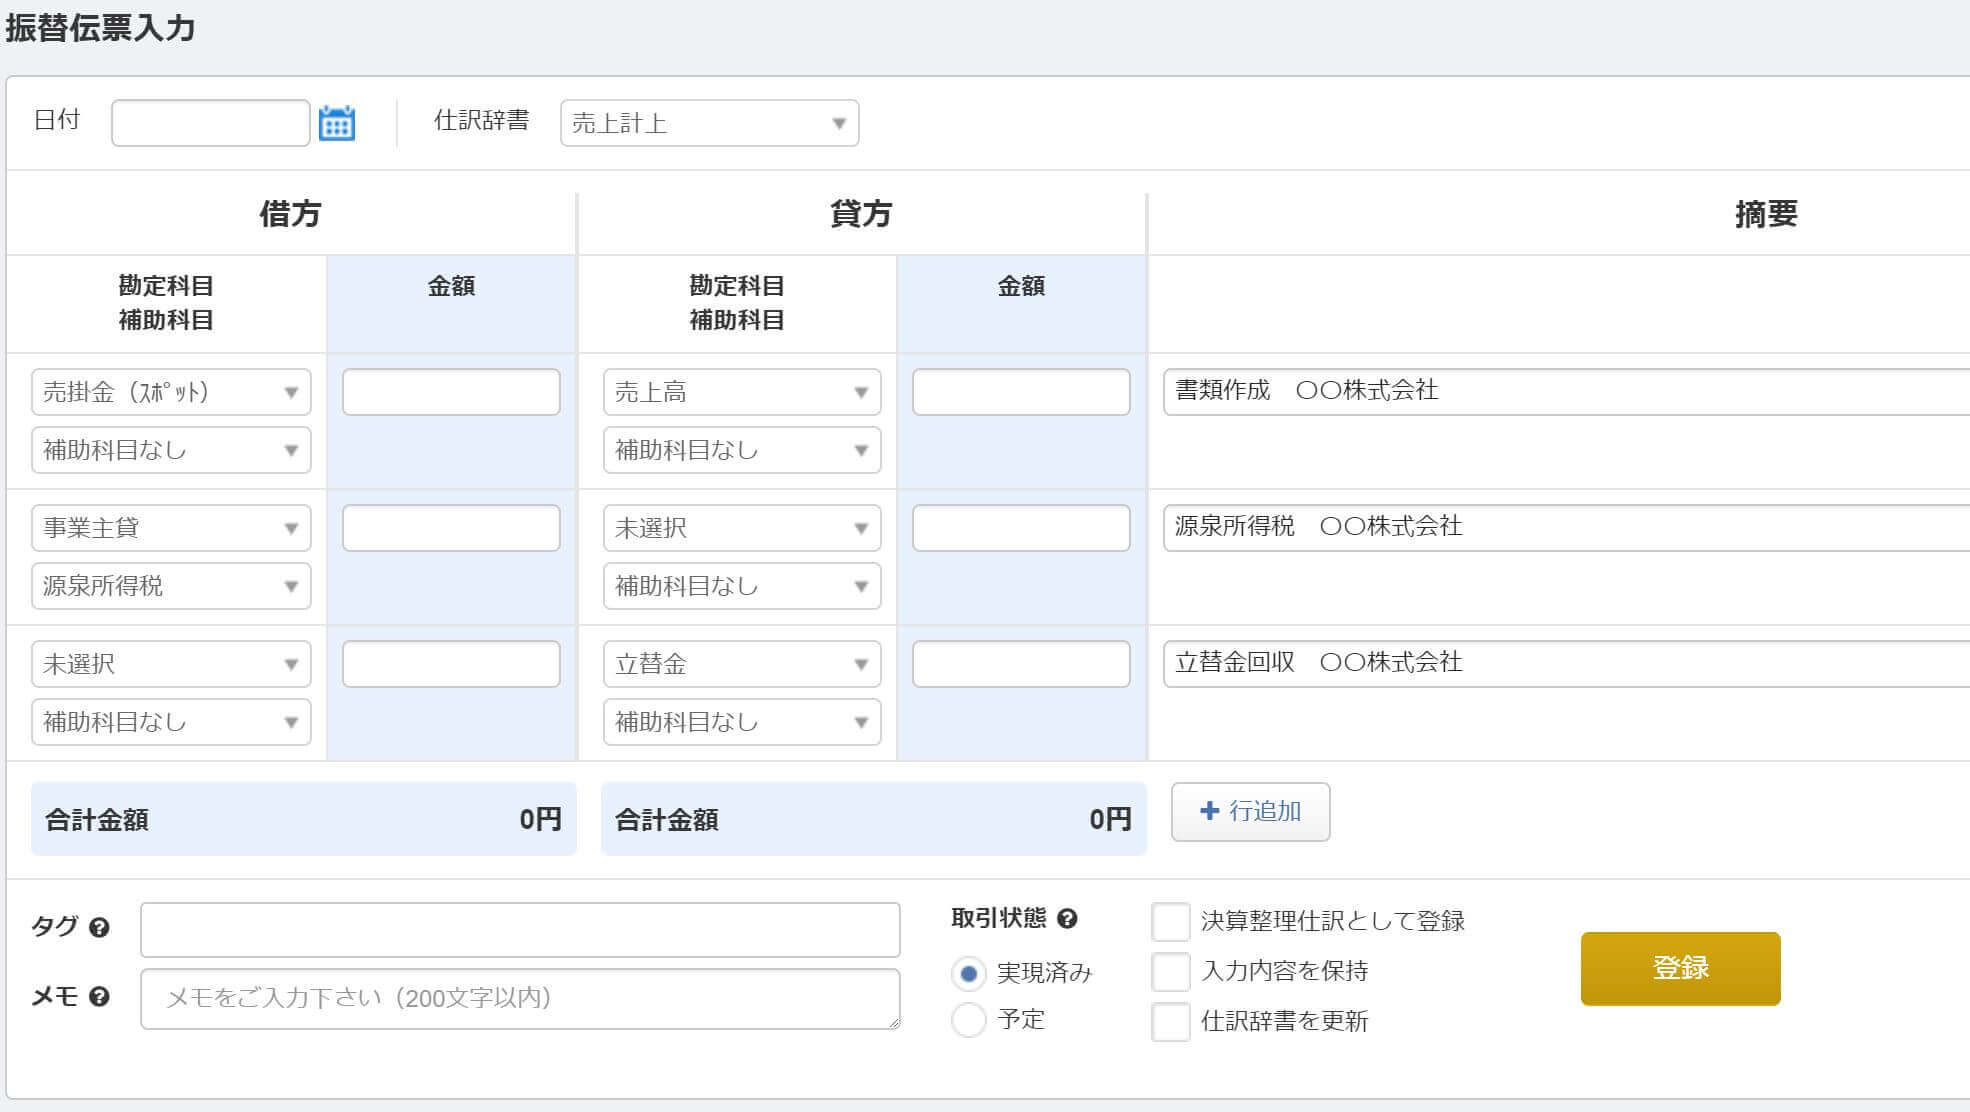
Task: Open first row credit 補助科目なし dropdown
Action: coord(742,450)
